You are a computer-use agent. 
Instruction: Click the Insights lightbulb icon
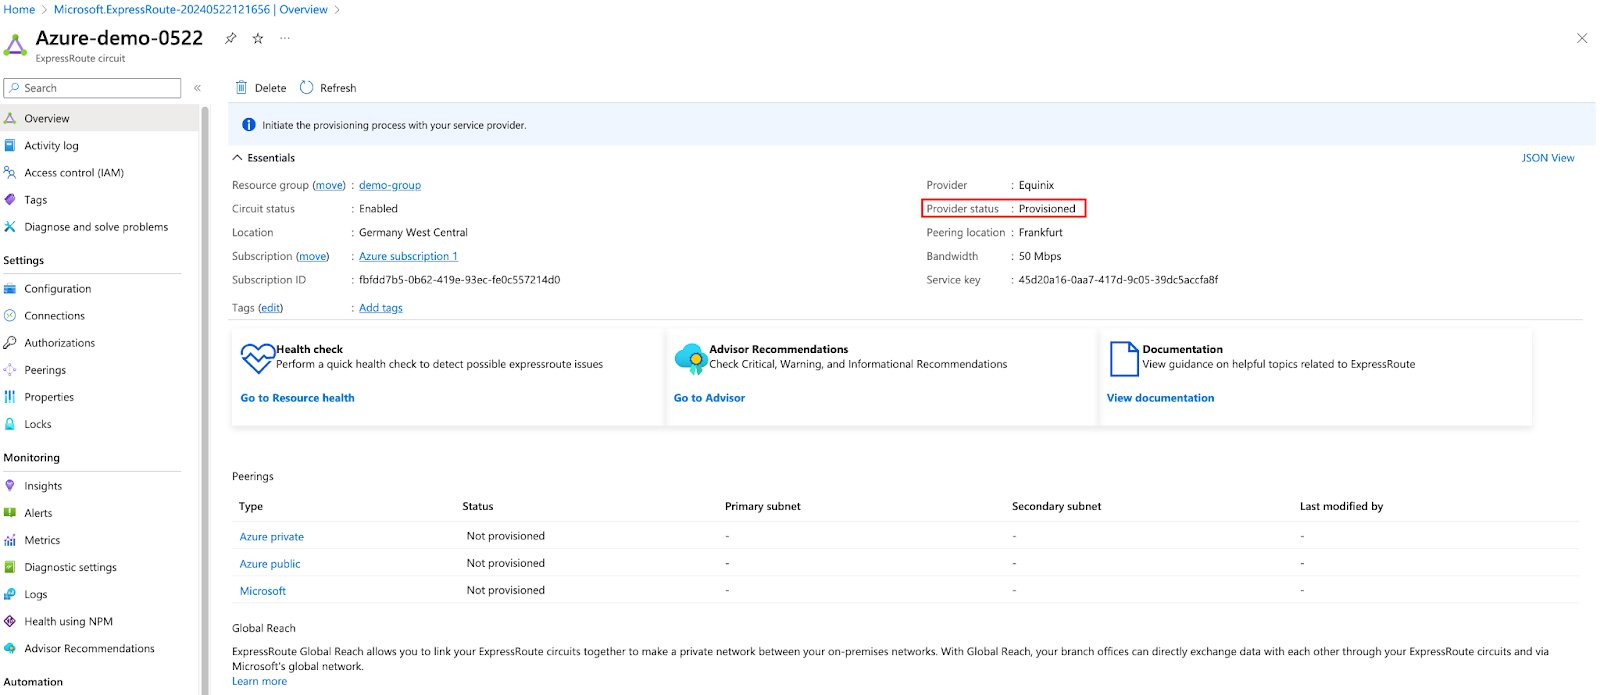[10, 485]
